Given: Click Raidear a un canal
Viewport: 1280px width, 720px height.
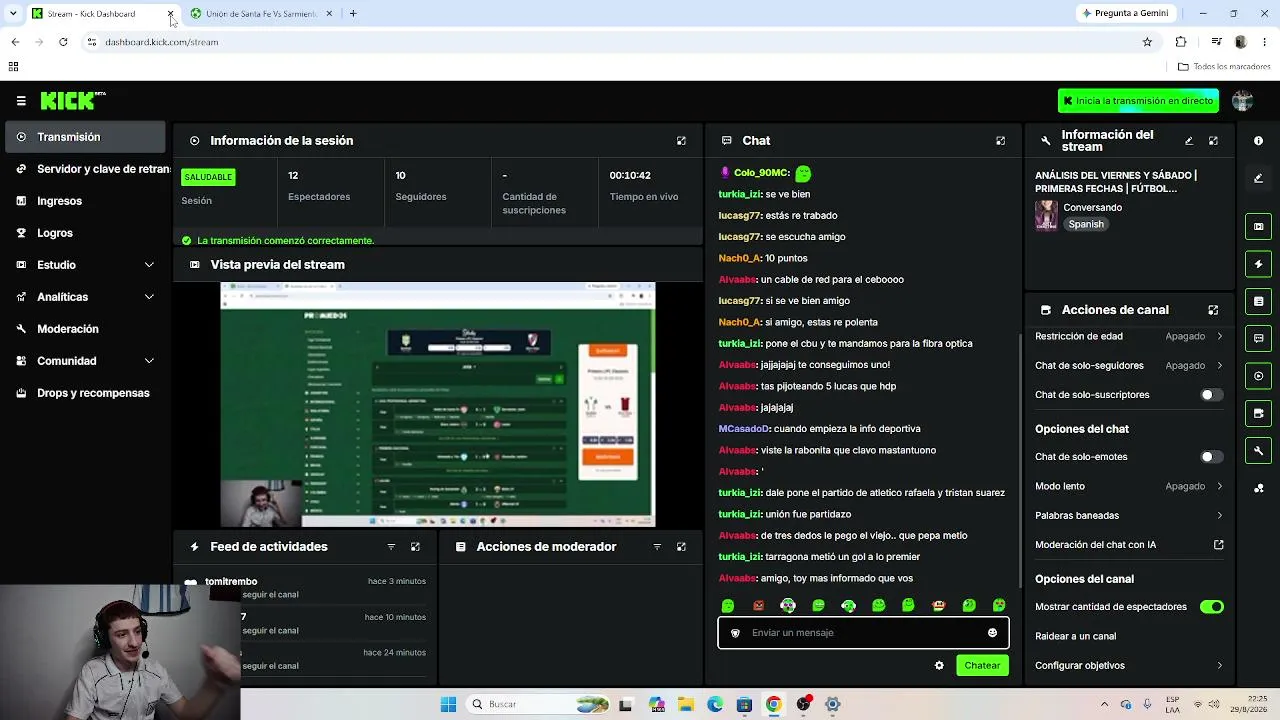Looking at the screenshot, I should 1075,637.
